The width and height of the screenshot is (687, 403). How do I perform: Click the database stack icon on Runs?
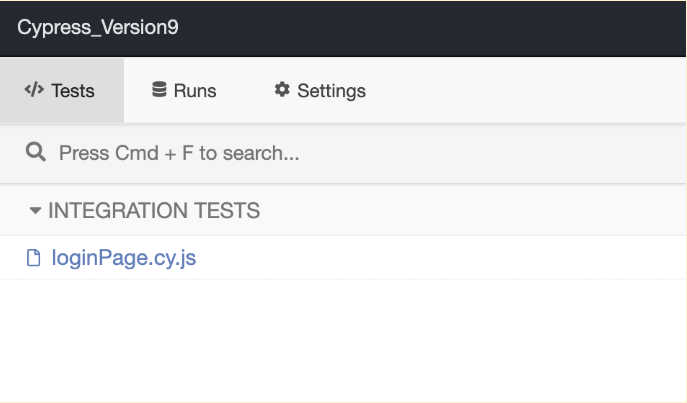pos(159,90)
